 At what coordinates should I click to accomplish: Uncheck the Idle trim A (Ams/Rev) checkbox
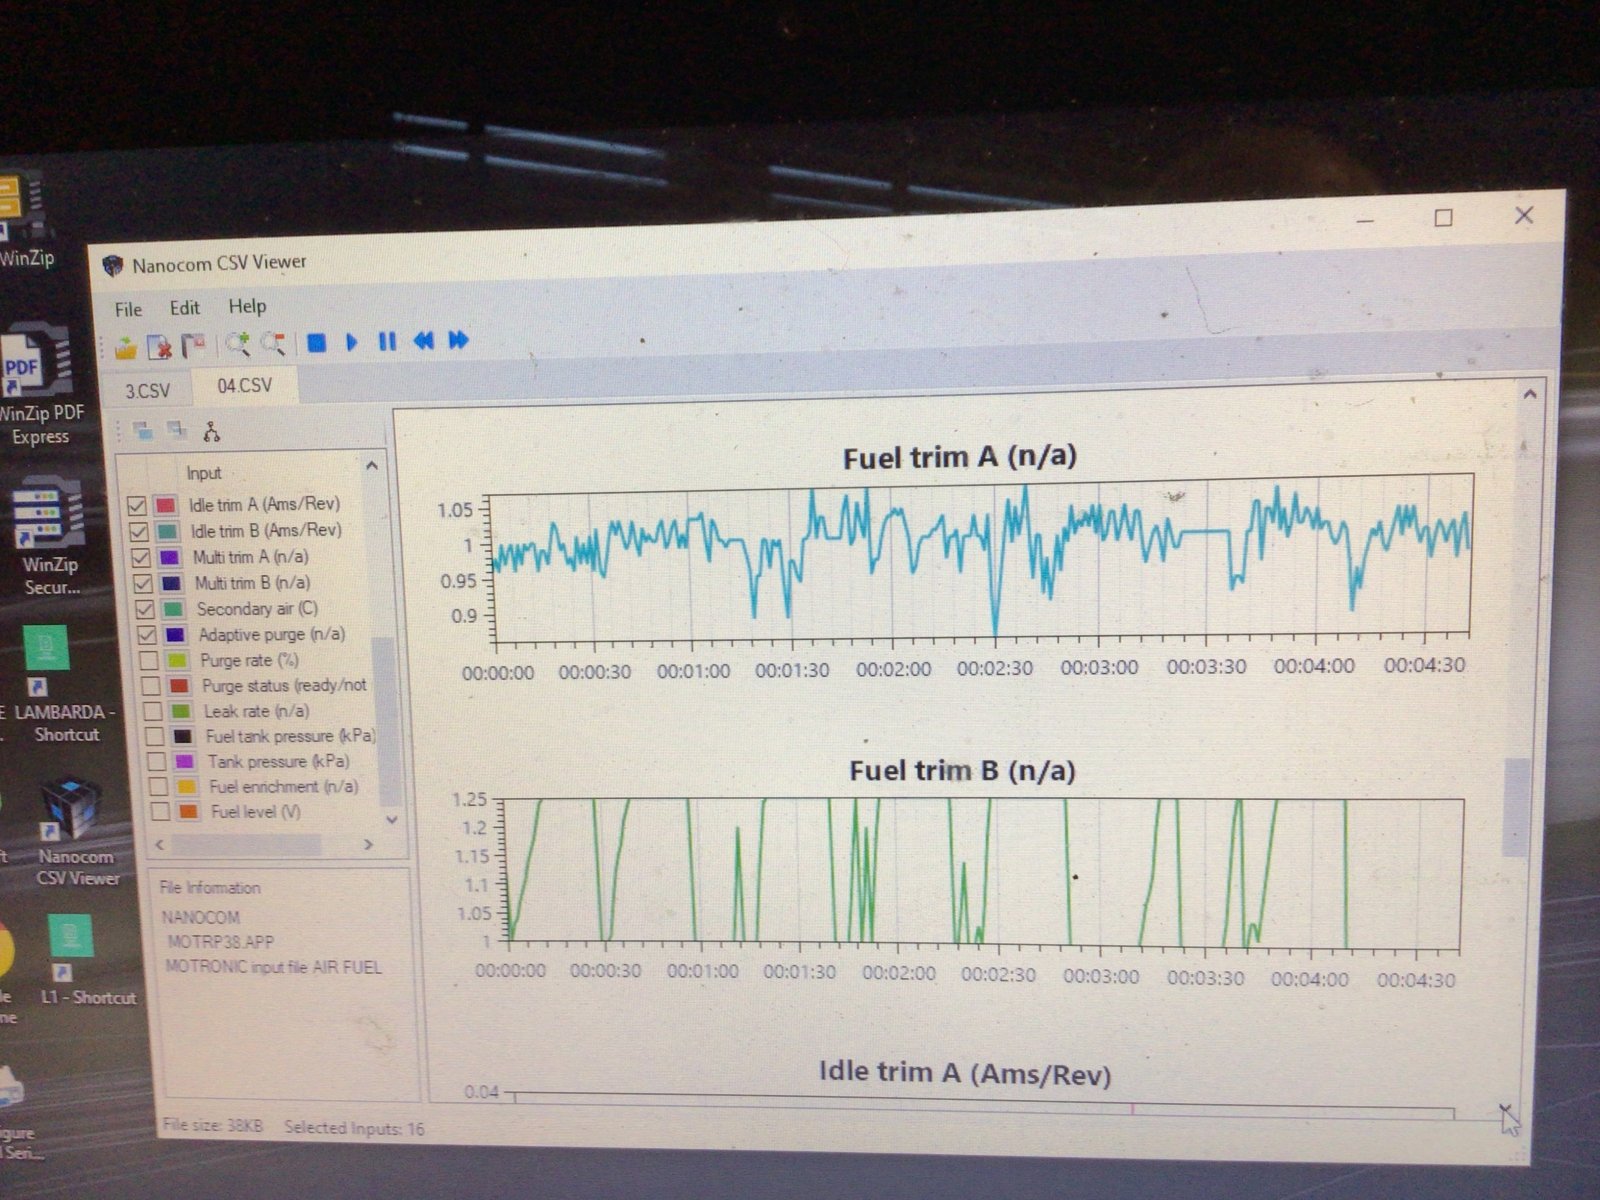tap(138, 506)
